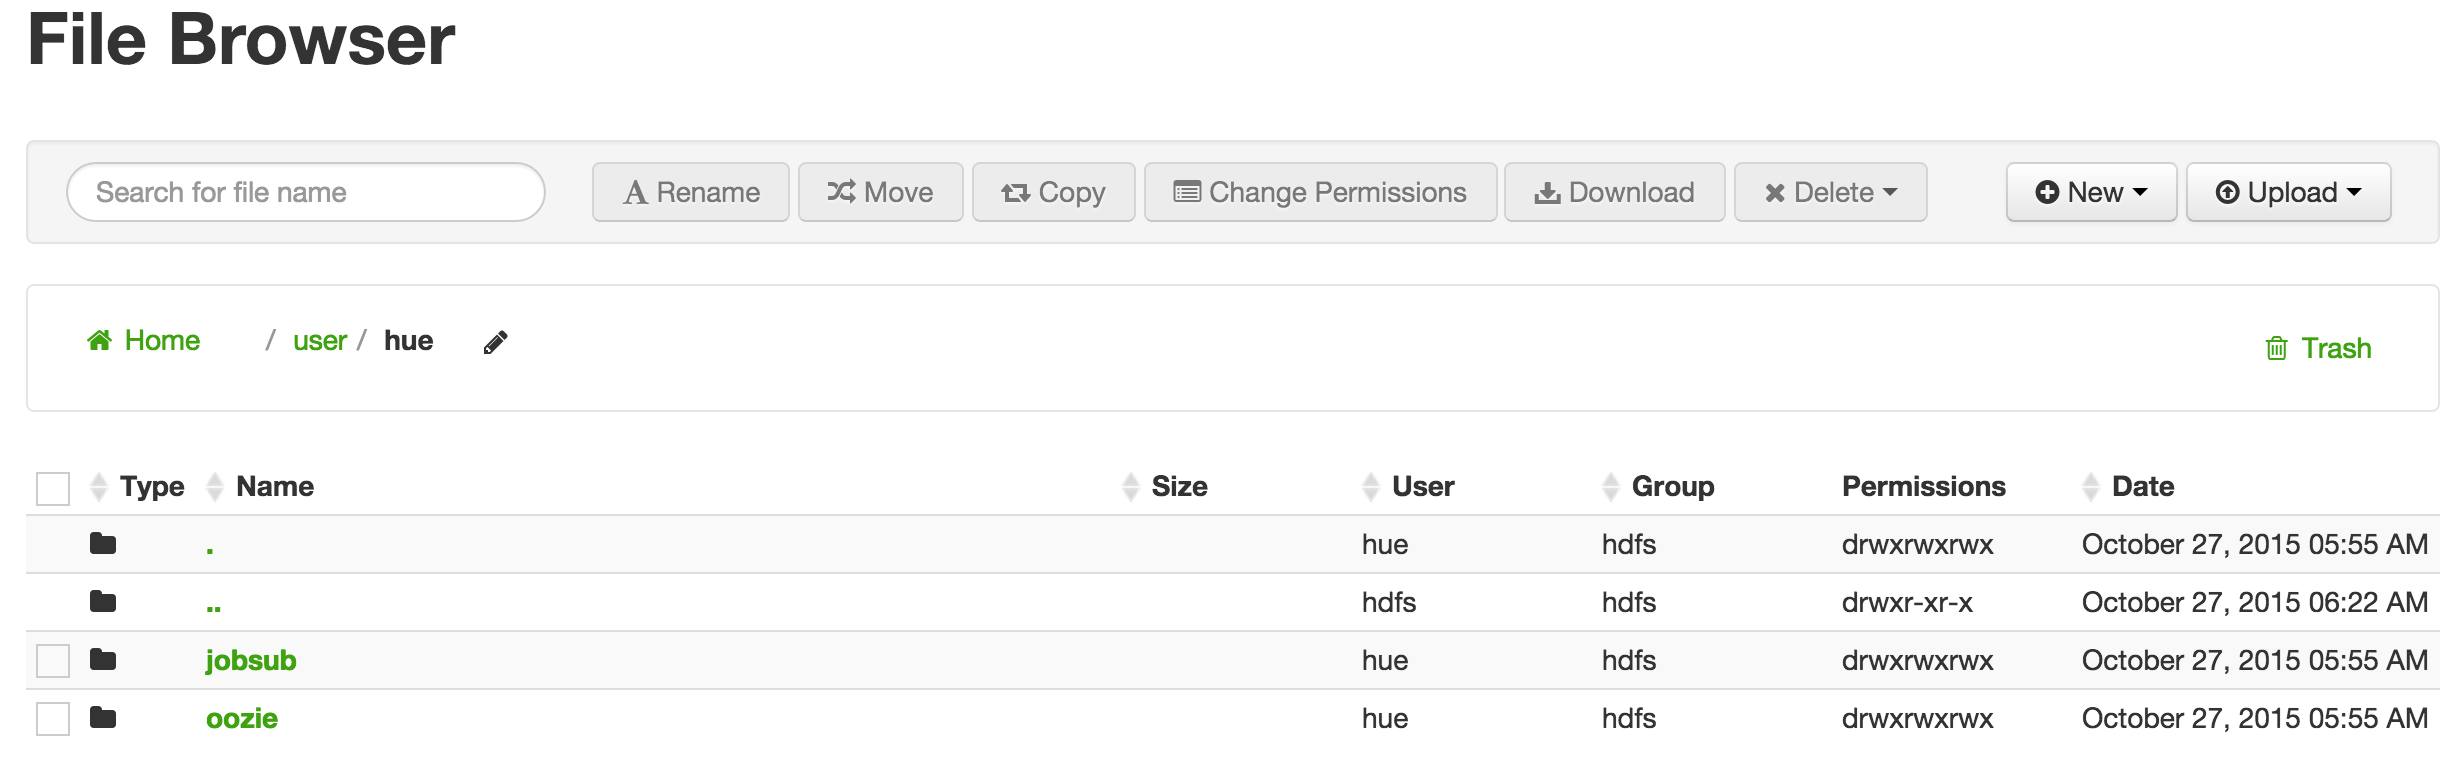Viewport: 2458px width, 766px height.
Task: Click the oozie folder icon
Action: (x=103, y=718)
